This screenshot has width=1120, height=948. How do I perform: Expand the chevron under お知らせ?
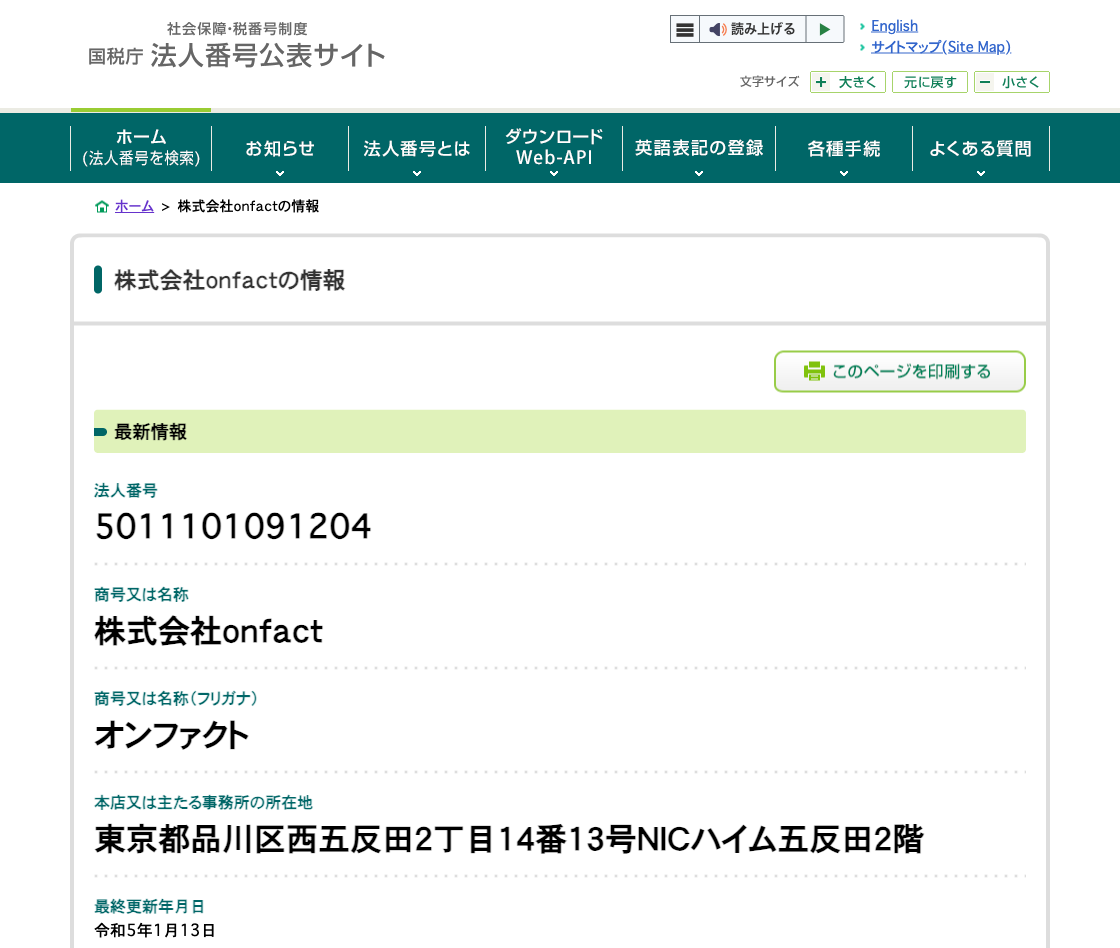coord(280,174)
